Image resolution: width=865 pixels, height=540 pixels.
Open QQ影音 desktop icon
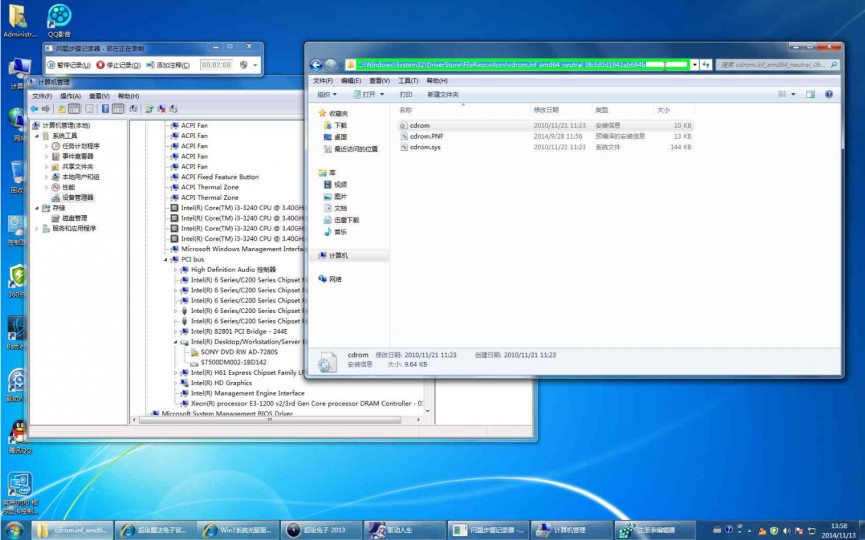(59, 20)
